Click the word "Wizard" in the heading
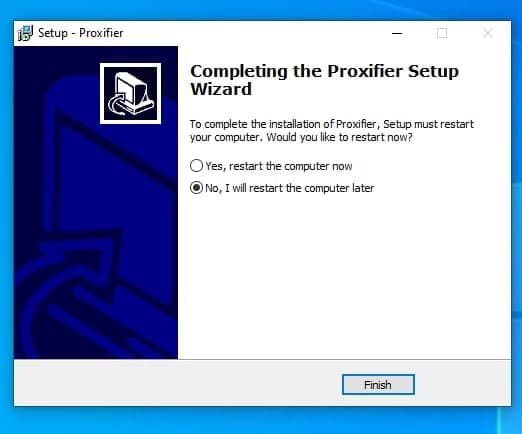This screenshot has width=522, height=434. [x=221, y=89]
